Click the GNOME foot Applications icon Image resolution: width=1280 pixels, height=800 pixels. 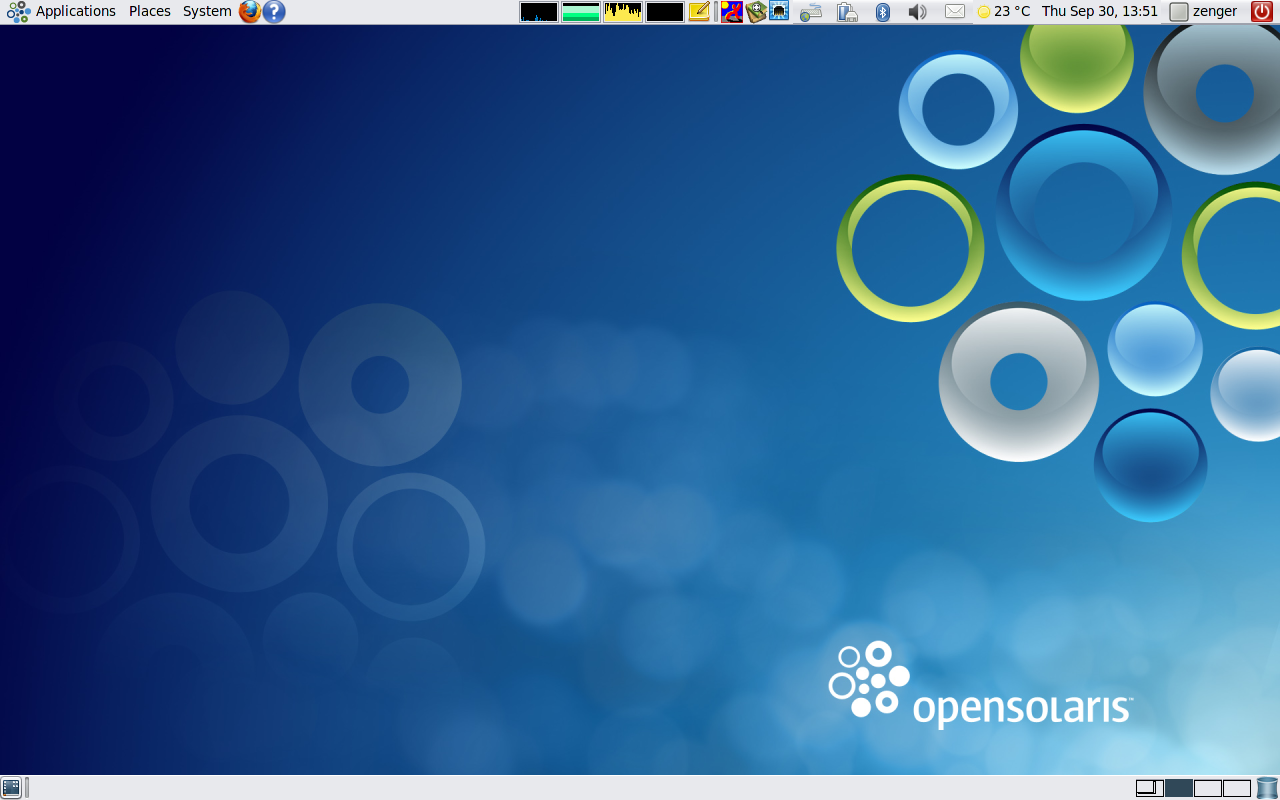[x=18, y=12]
